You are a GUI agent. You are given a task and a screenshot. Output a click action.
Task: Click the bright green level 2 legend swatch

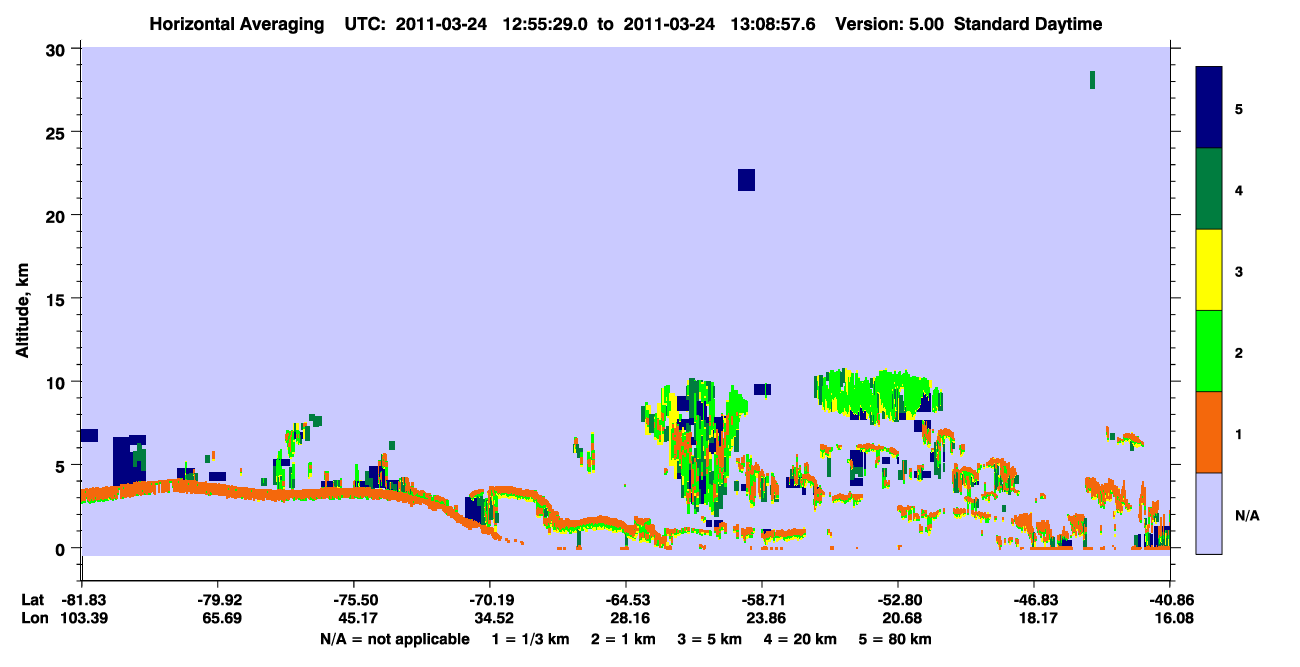click(1209, 351)
